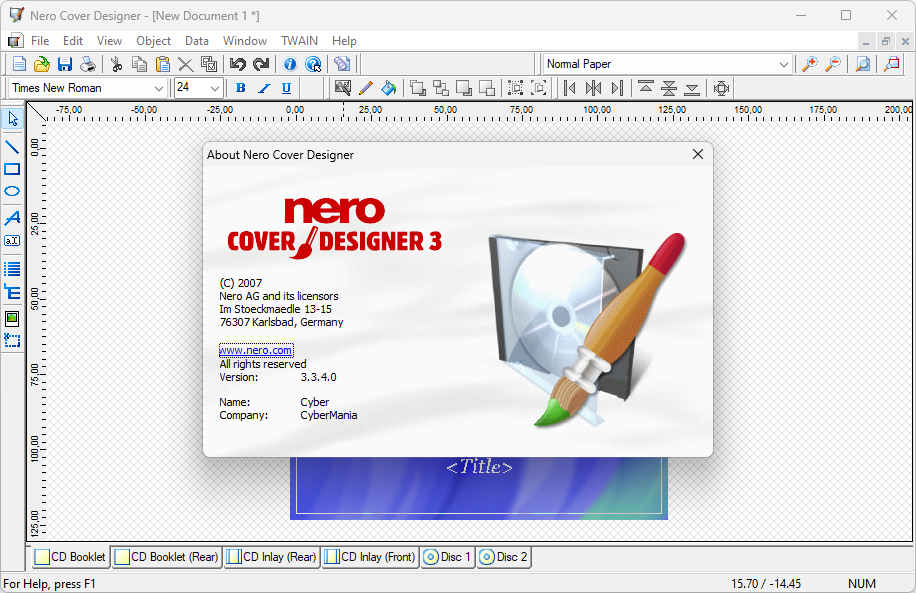This screenshot has height=593, width=916.
Task: Open the Help menu
Action: [x=344, y=41]
